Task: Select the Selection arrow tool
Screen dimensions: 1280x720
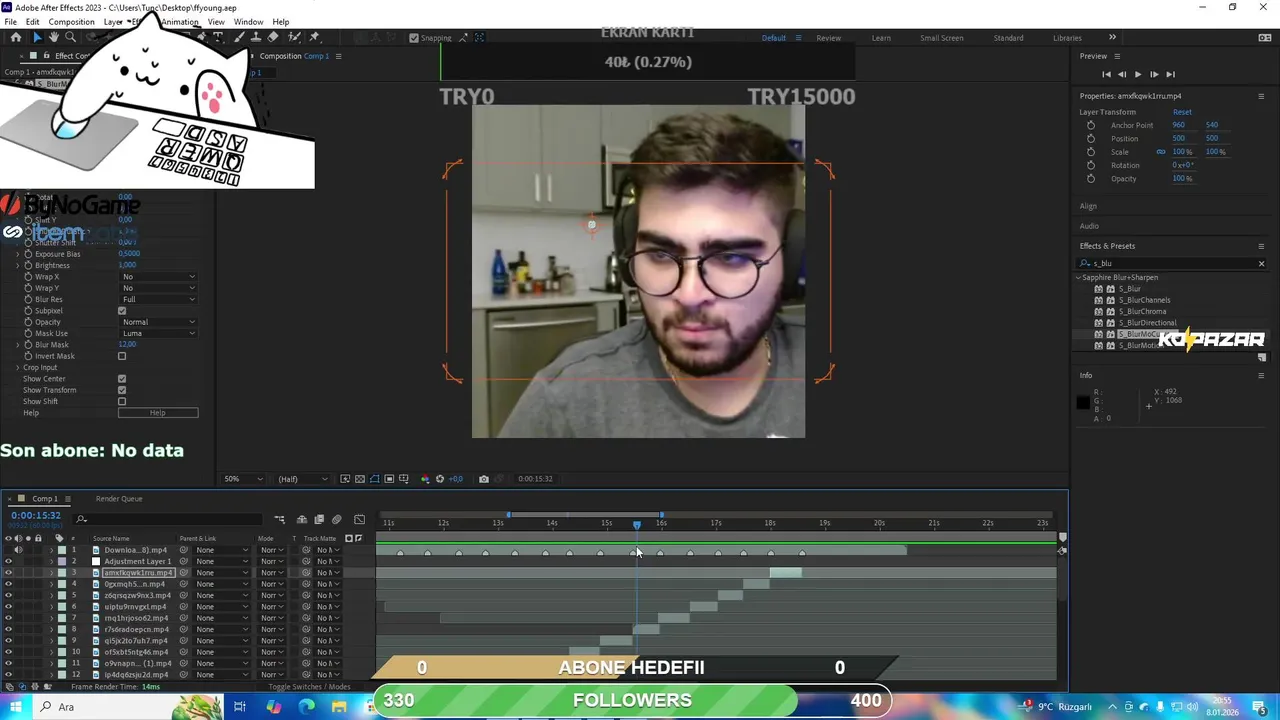Action: 37,37
